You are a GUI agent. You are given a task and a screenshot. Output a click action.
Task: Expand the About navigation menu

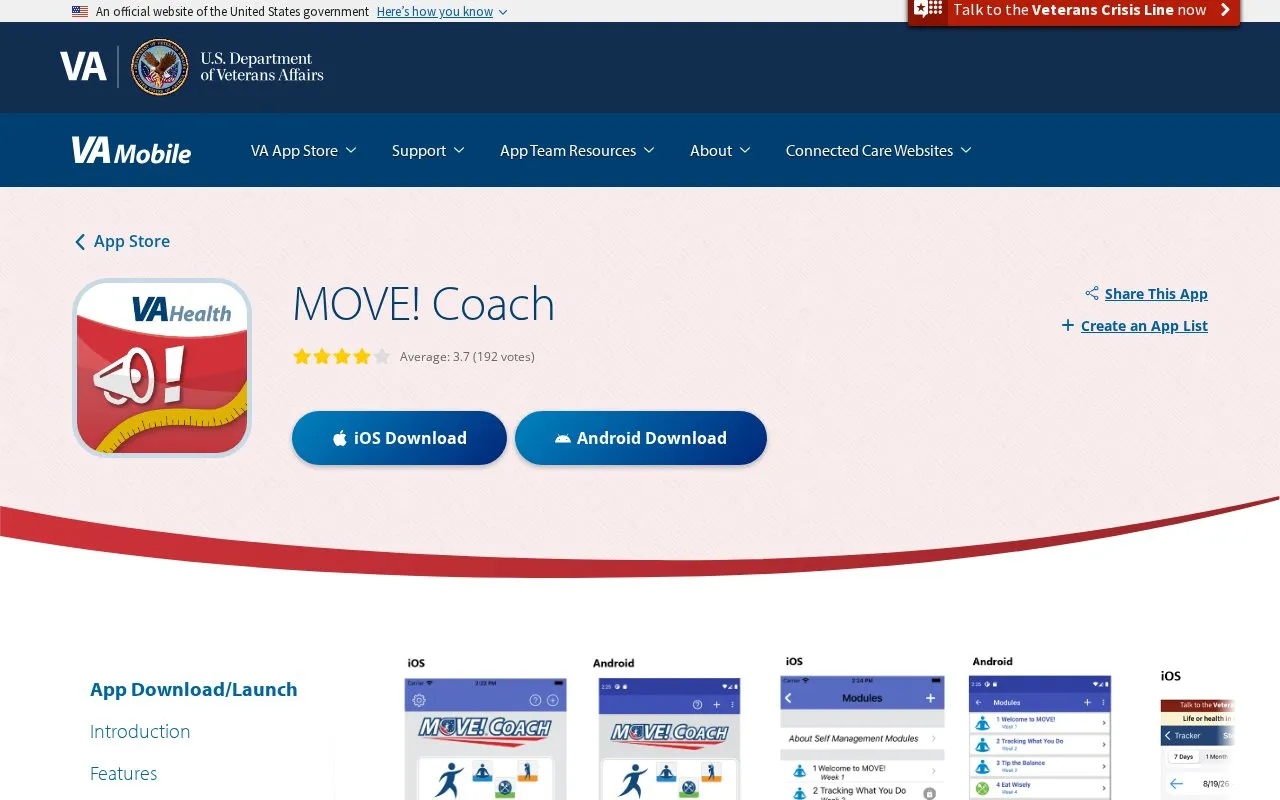coord(720,150)
